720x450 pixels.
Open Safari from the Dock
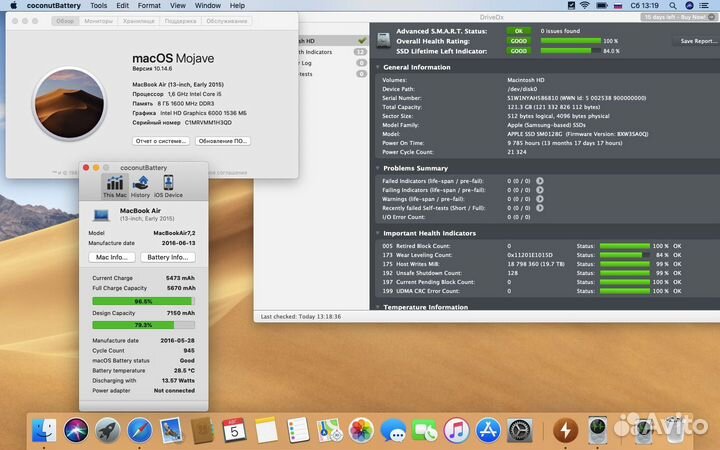tap(140, 430)
